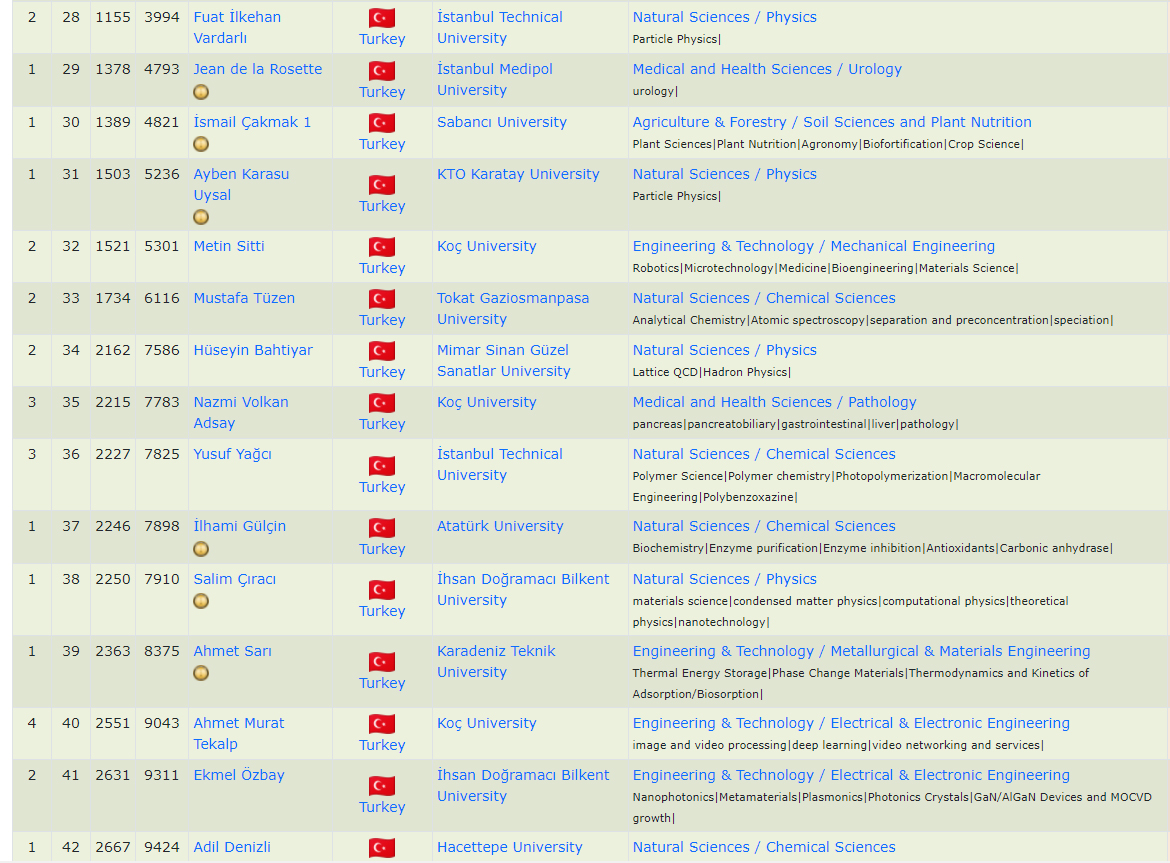Click the Engineering & Technology / Mechanical Engineering link
This screenshot has width=1170, height=863.
tap(813, 246)
